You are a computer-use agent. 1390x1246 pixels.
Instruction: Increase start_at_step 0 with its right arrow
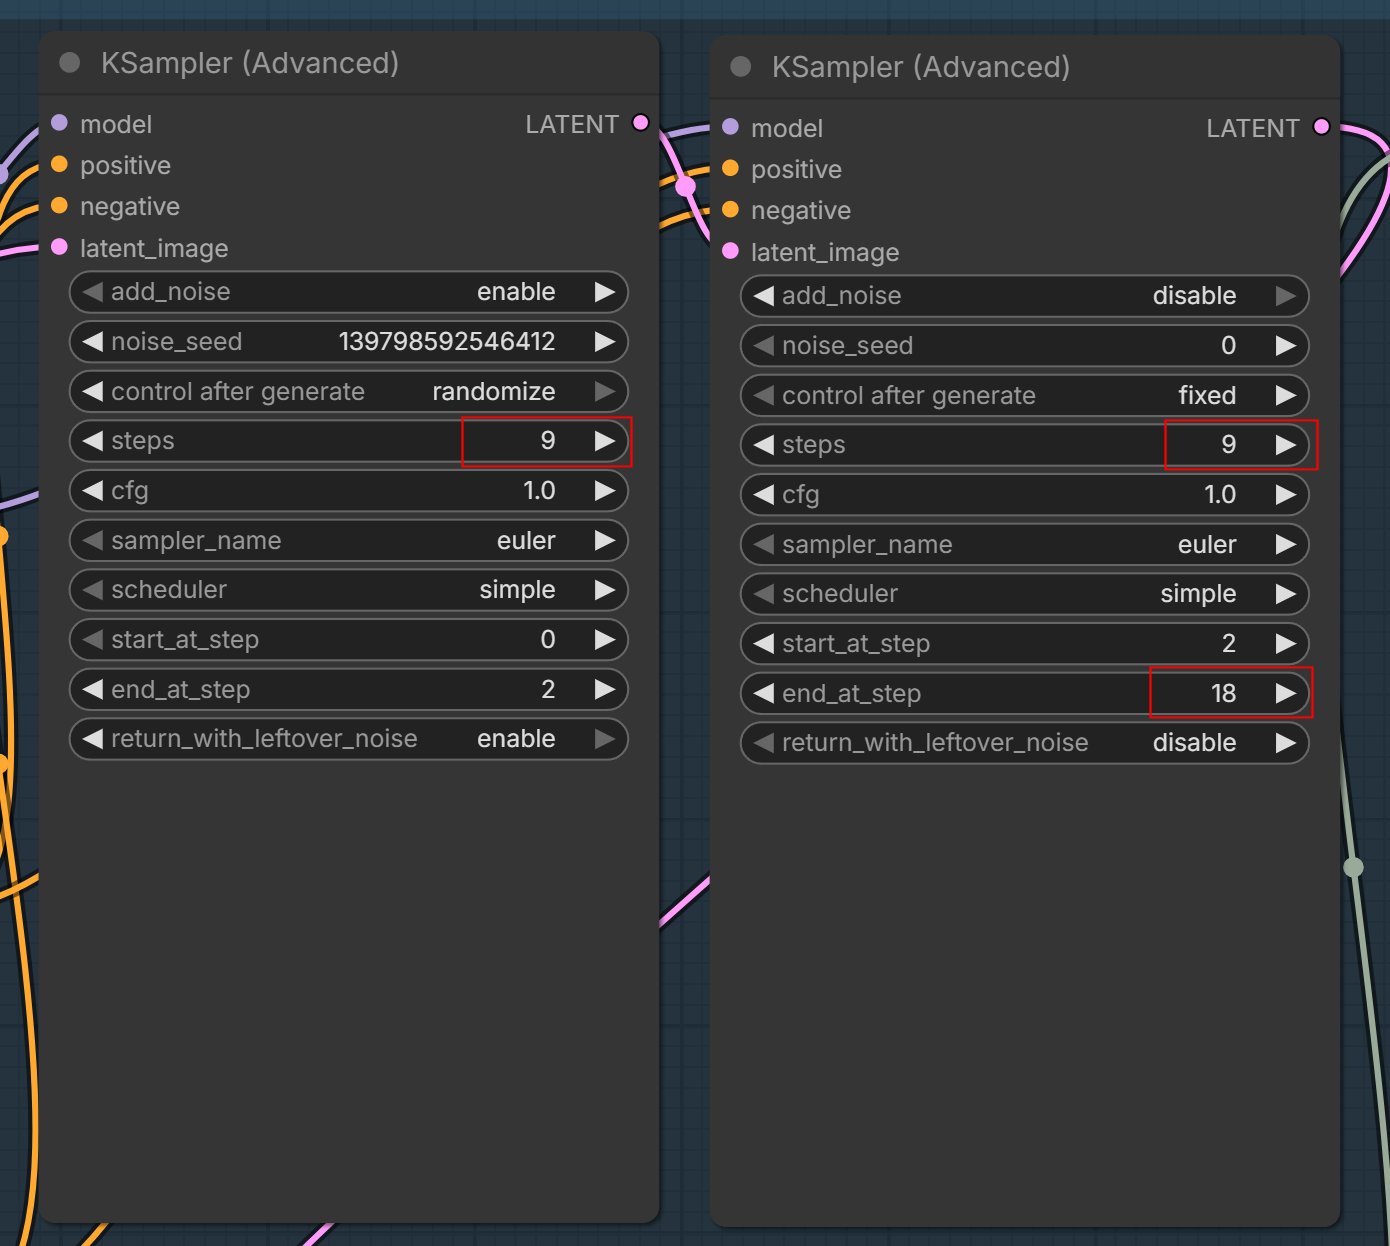(x=604, y=640)
